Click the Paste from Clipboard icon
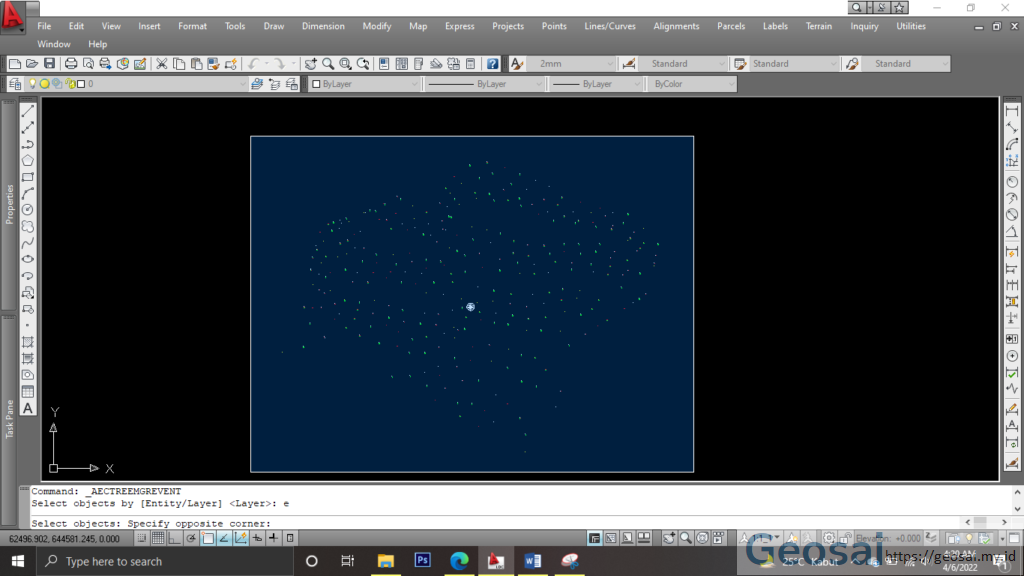The image size is (1024, 576). pos(195,63)
